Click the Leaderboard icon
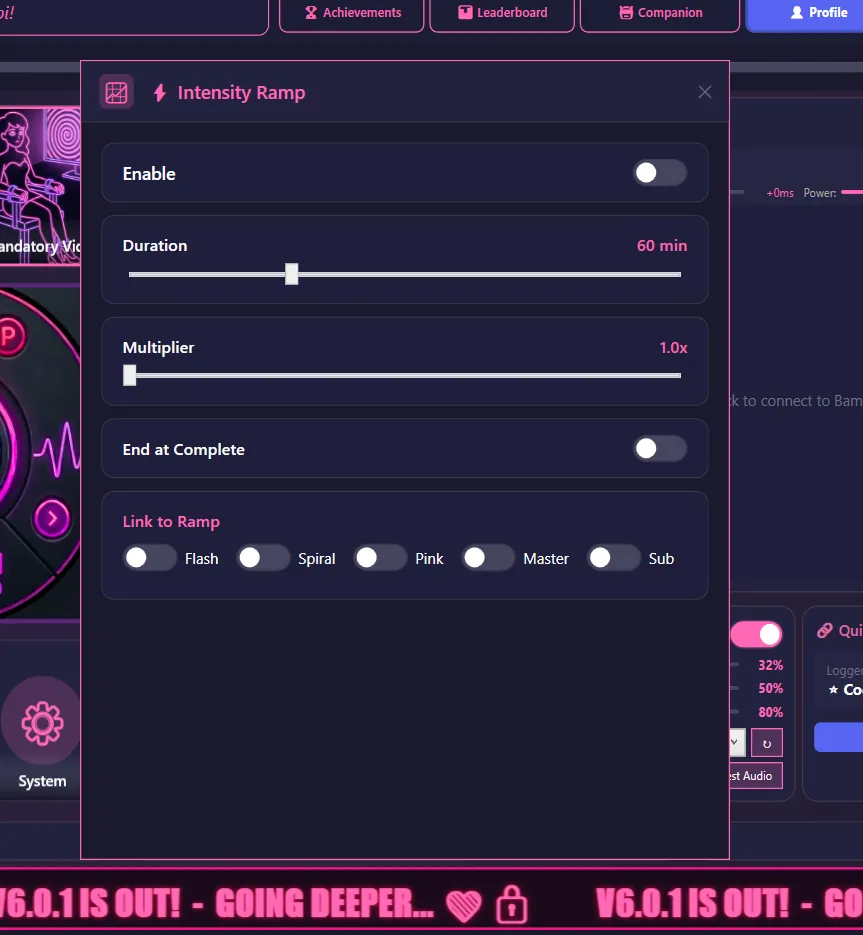The height and width of the screenshot is (935, 863). point(465,13)
